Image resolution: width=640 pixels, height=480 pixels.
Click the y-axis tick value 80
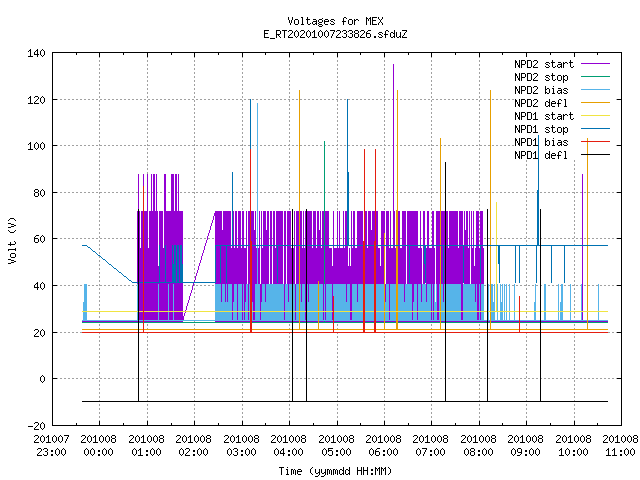point(39,193)
